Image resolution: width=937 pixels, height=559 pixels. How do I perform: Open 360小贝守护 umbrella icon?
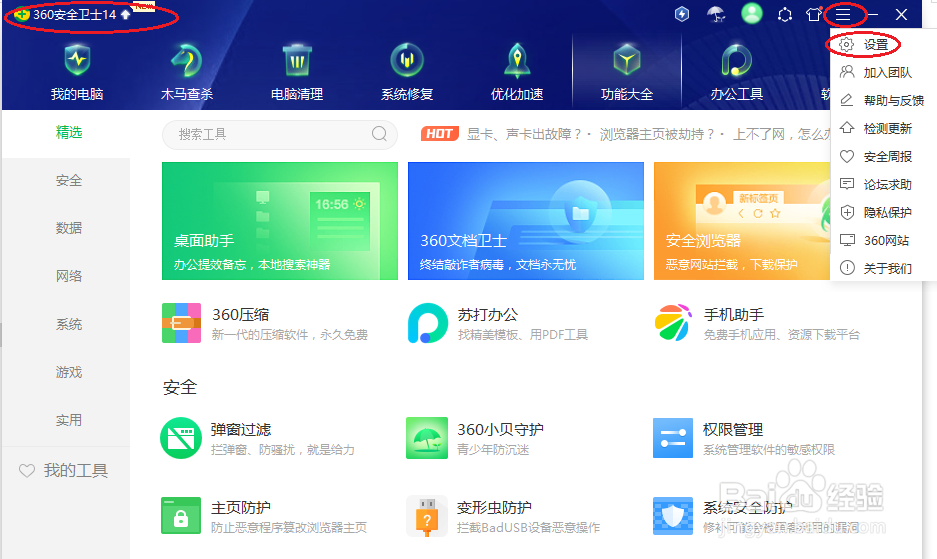[x=427, y=438]
